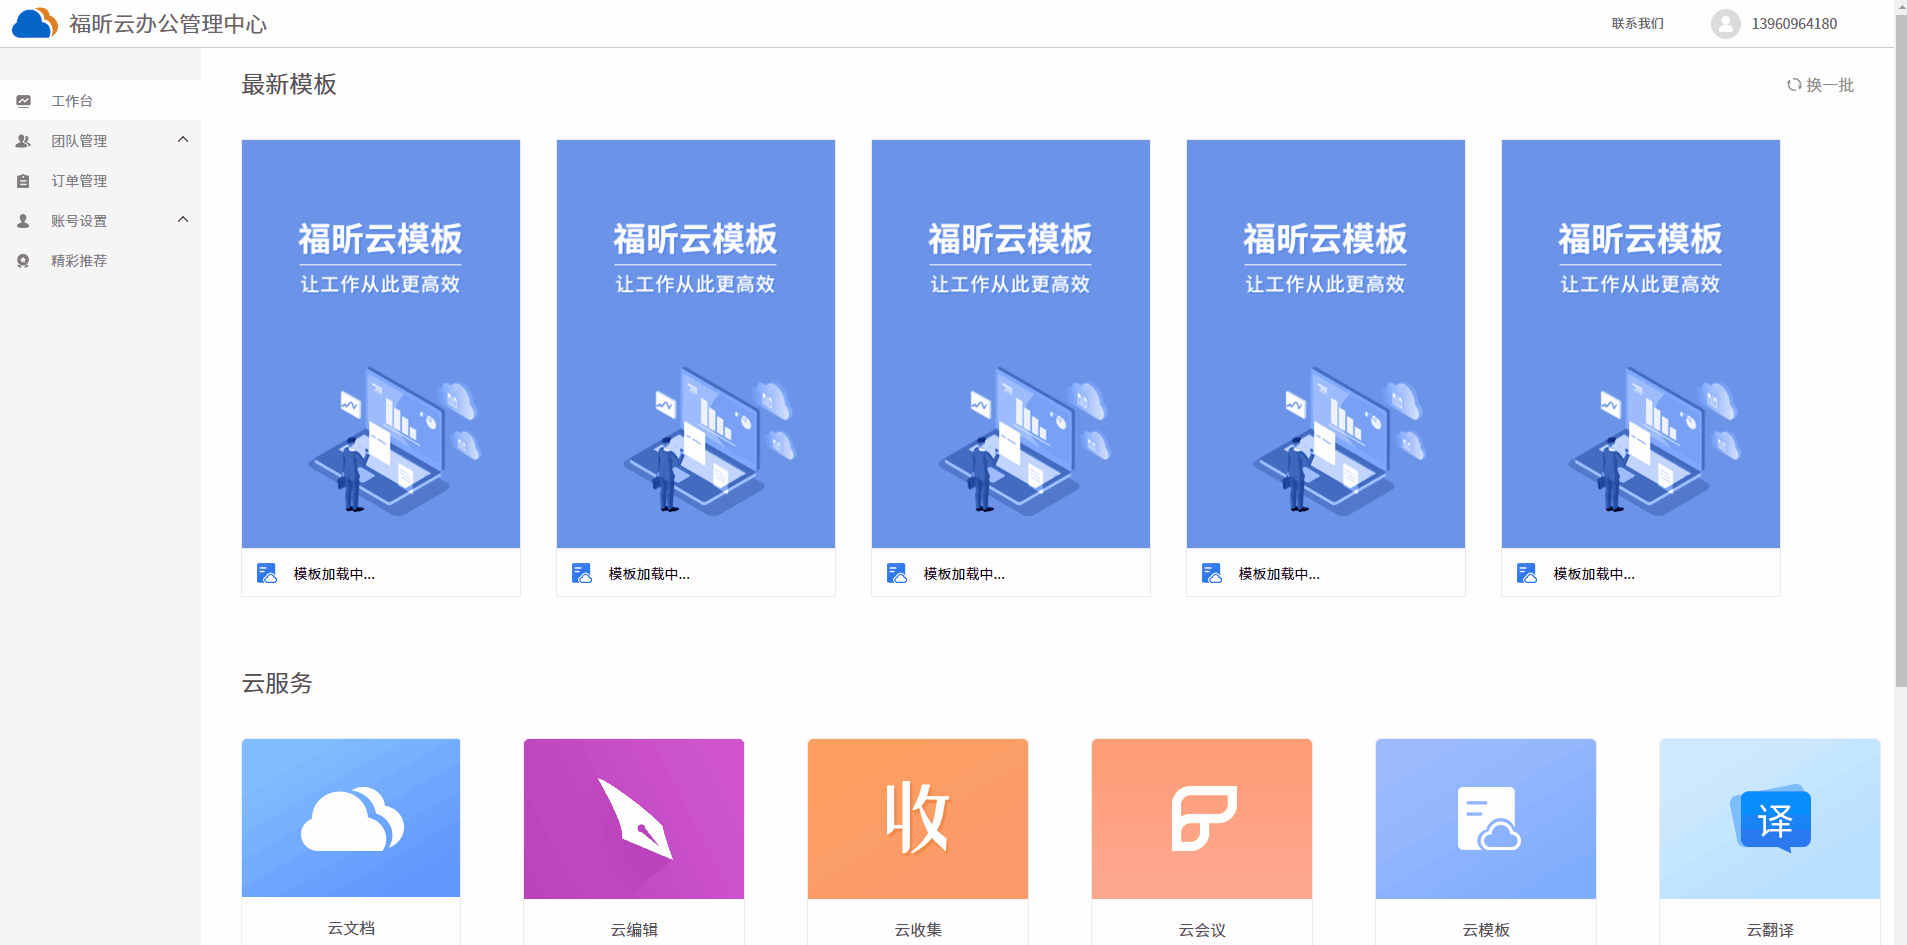Click the 团队管理 team sidebar icon
The image size is (1907, 945).
coord(24,140)
